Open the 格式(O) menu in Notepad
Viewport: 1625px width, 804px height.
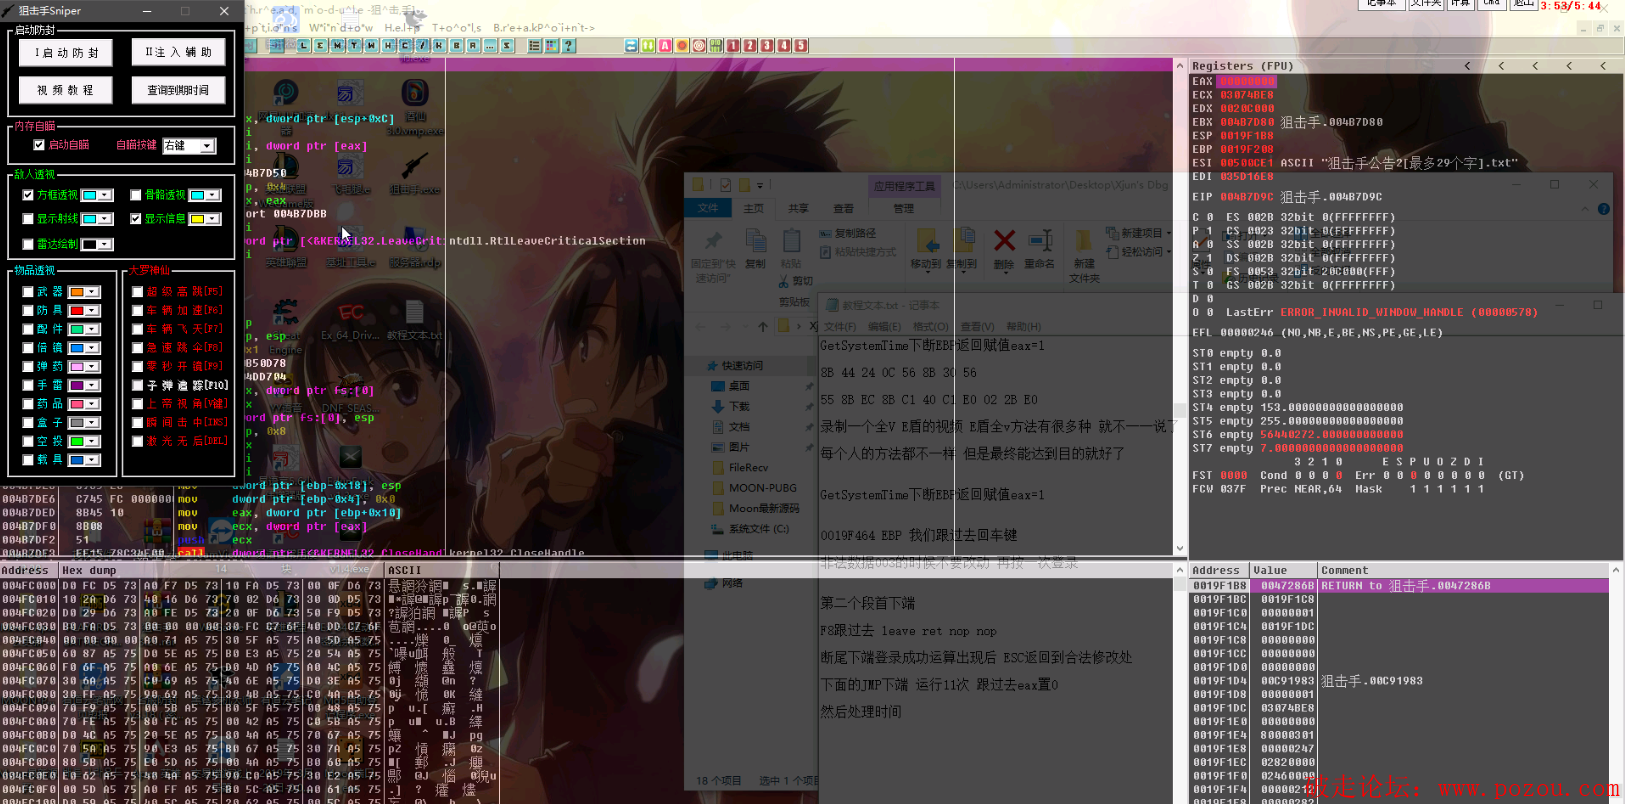pyautogui.click(x=930, y=327)
